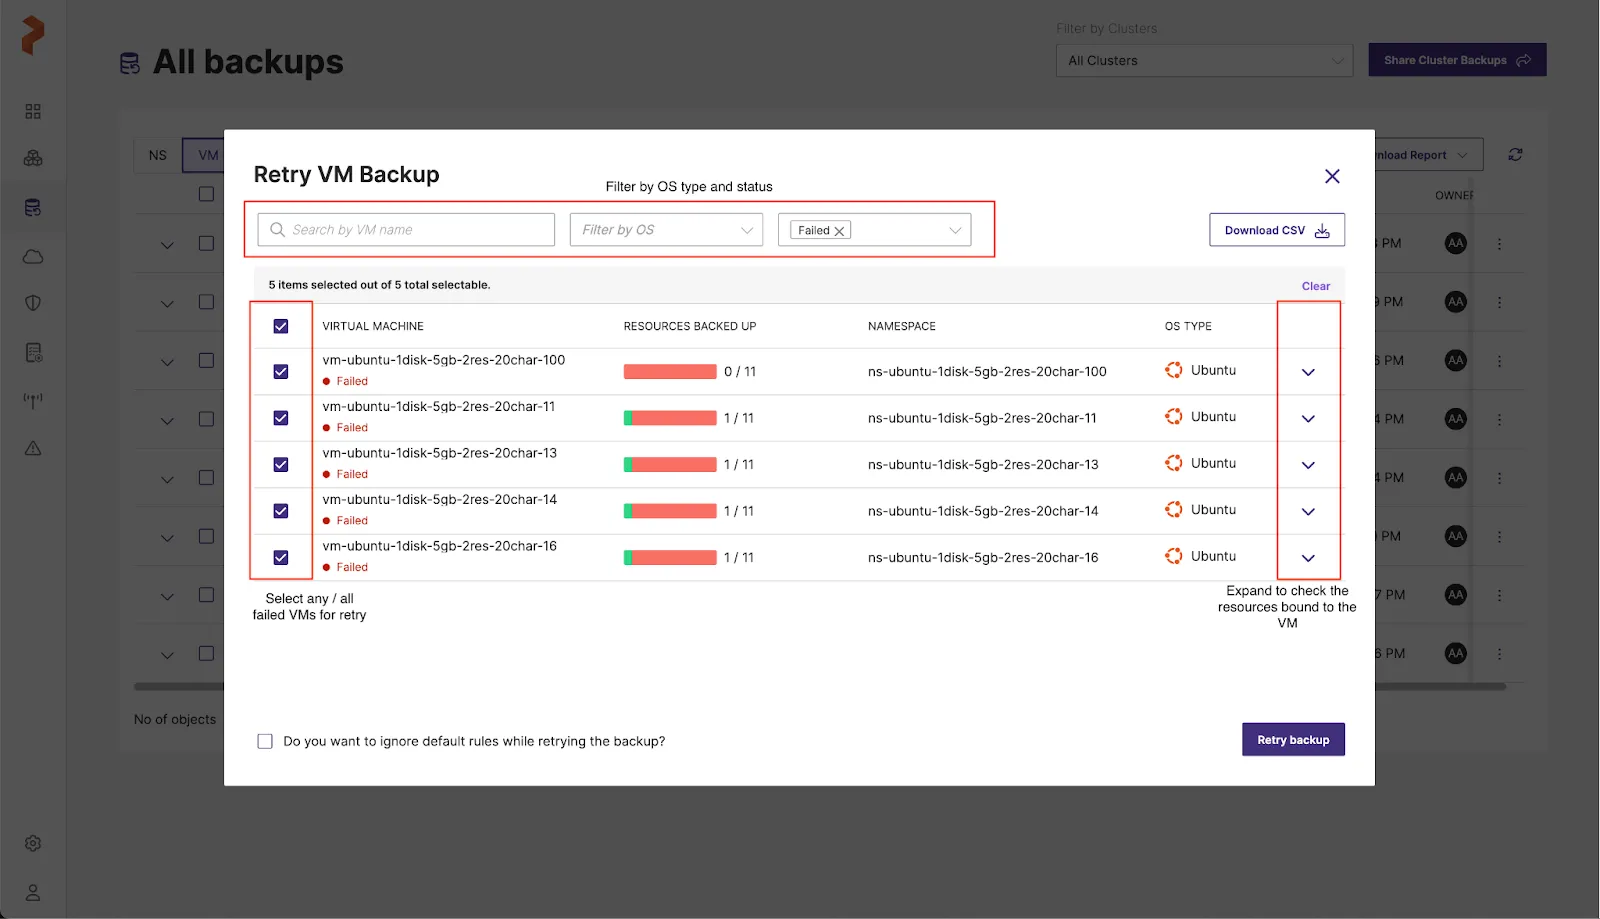1600x919 pixels.
Task: Click the Retry backup button
Action: tap(1293, 740)
